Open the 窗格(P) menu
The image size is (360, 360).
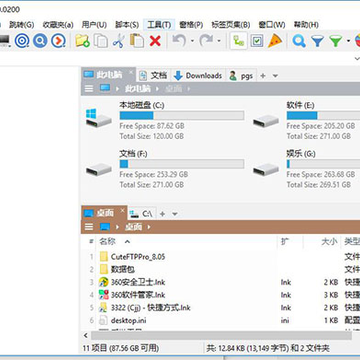pos(191,25)
